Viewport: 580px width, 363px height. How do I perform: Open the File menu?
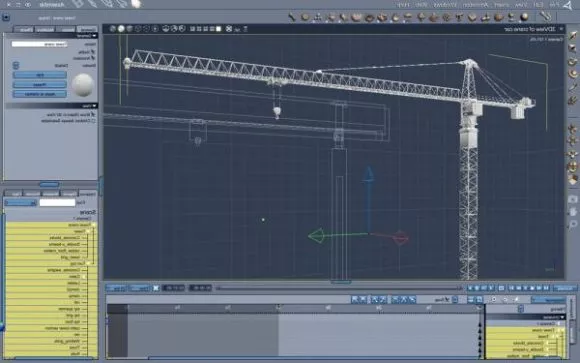pyautogui.click(x=554, y=5)
